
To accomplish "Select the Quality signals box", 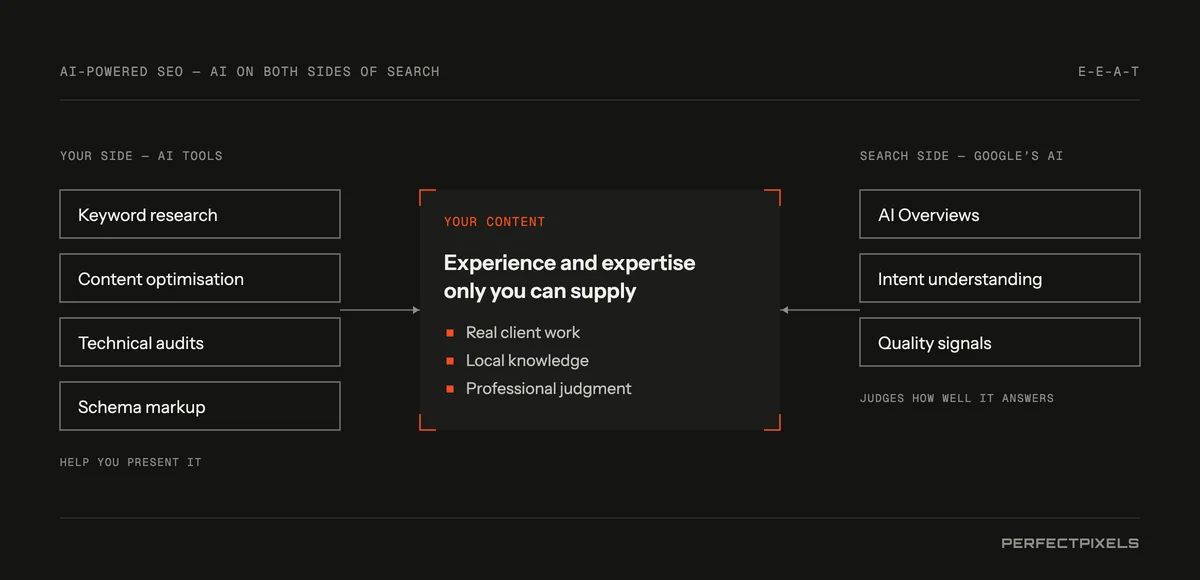I will (1000, 342).
